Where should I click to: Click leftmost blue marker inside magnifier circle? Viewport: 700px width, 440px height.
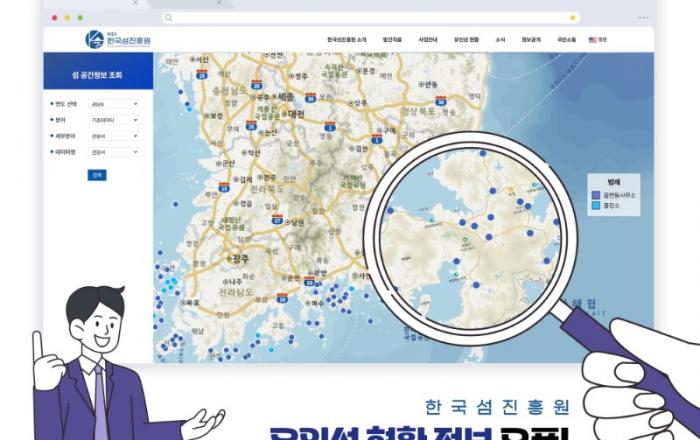[x=390, y=211]
